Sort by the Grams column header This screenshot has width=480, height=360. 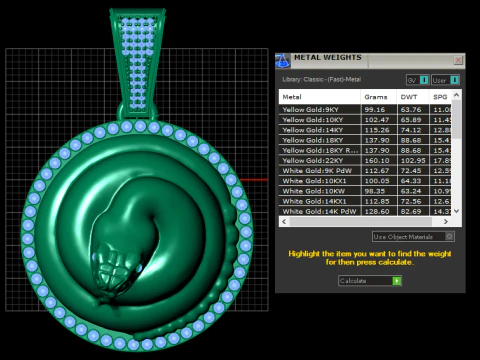378,97
